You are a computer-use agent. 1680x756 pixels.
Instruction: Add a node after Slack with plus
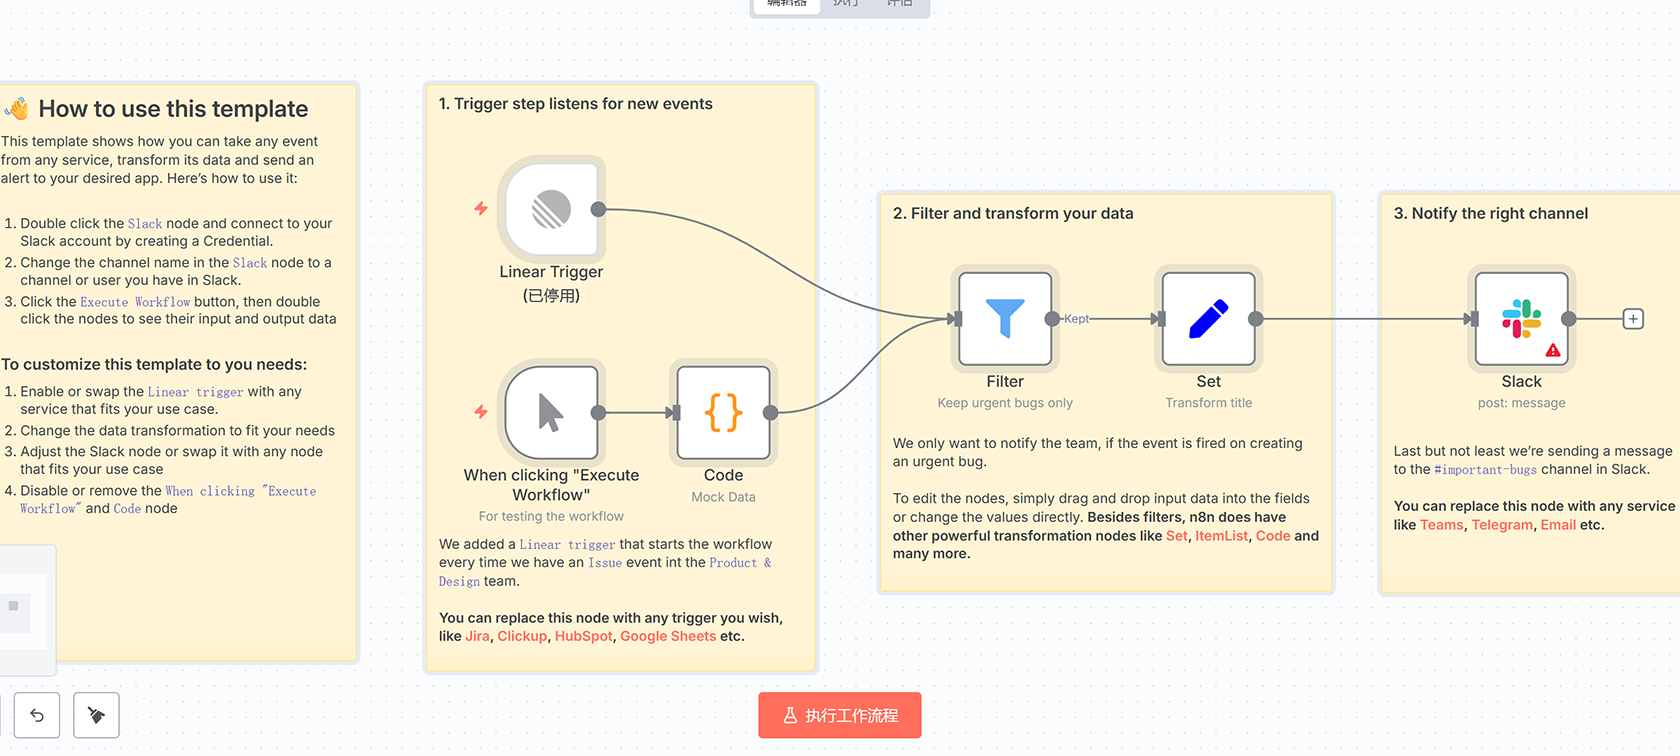(x=1633, y=319)
